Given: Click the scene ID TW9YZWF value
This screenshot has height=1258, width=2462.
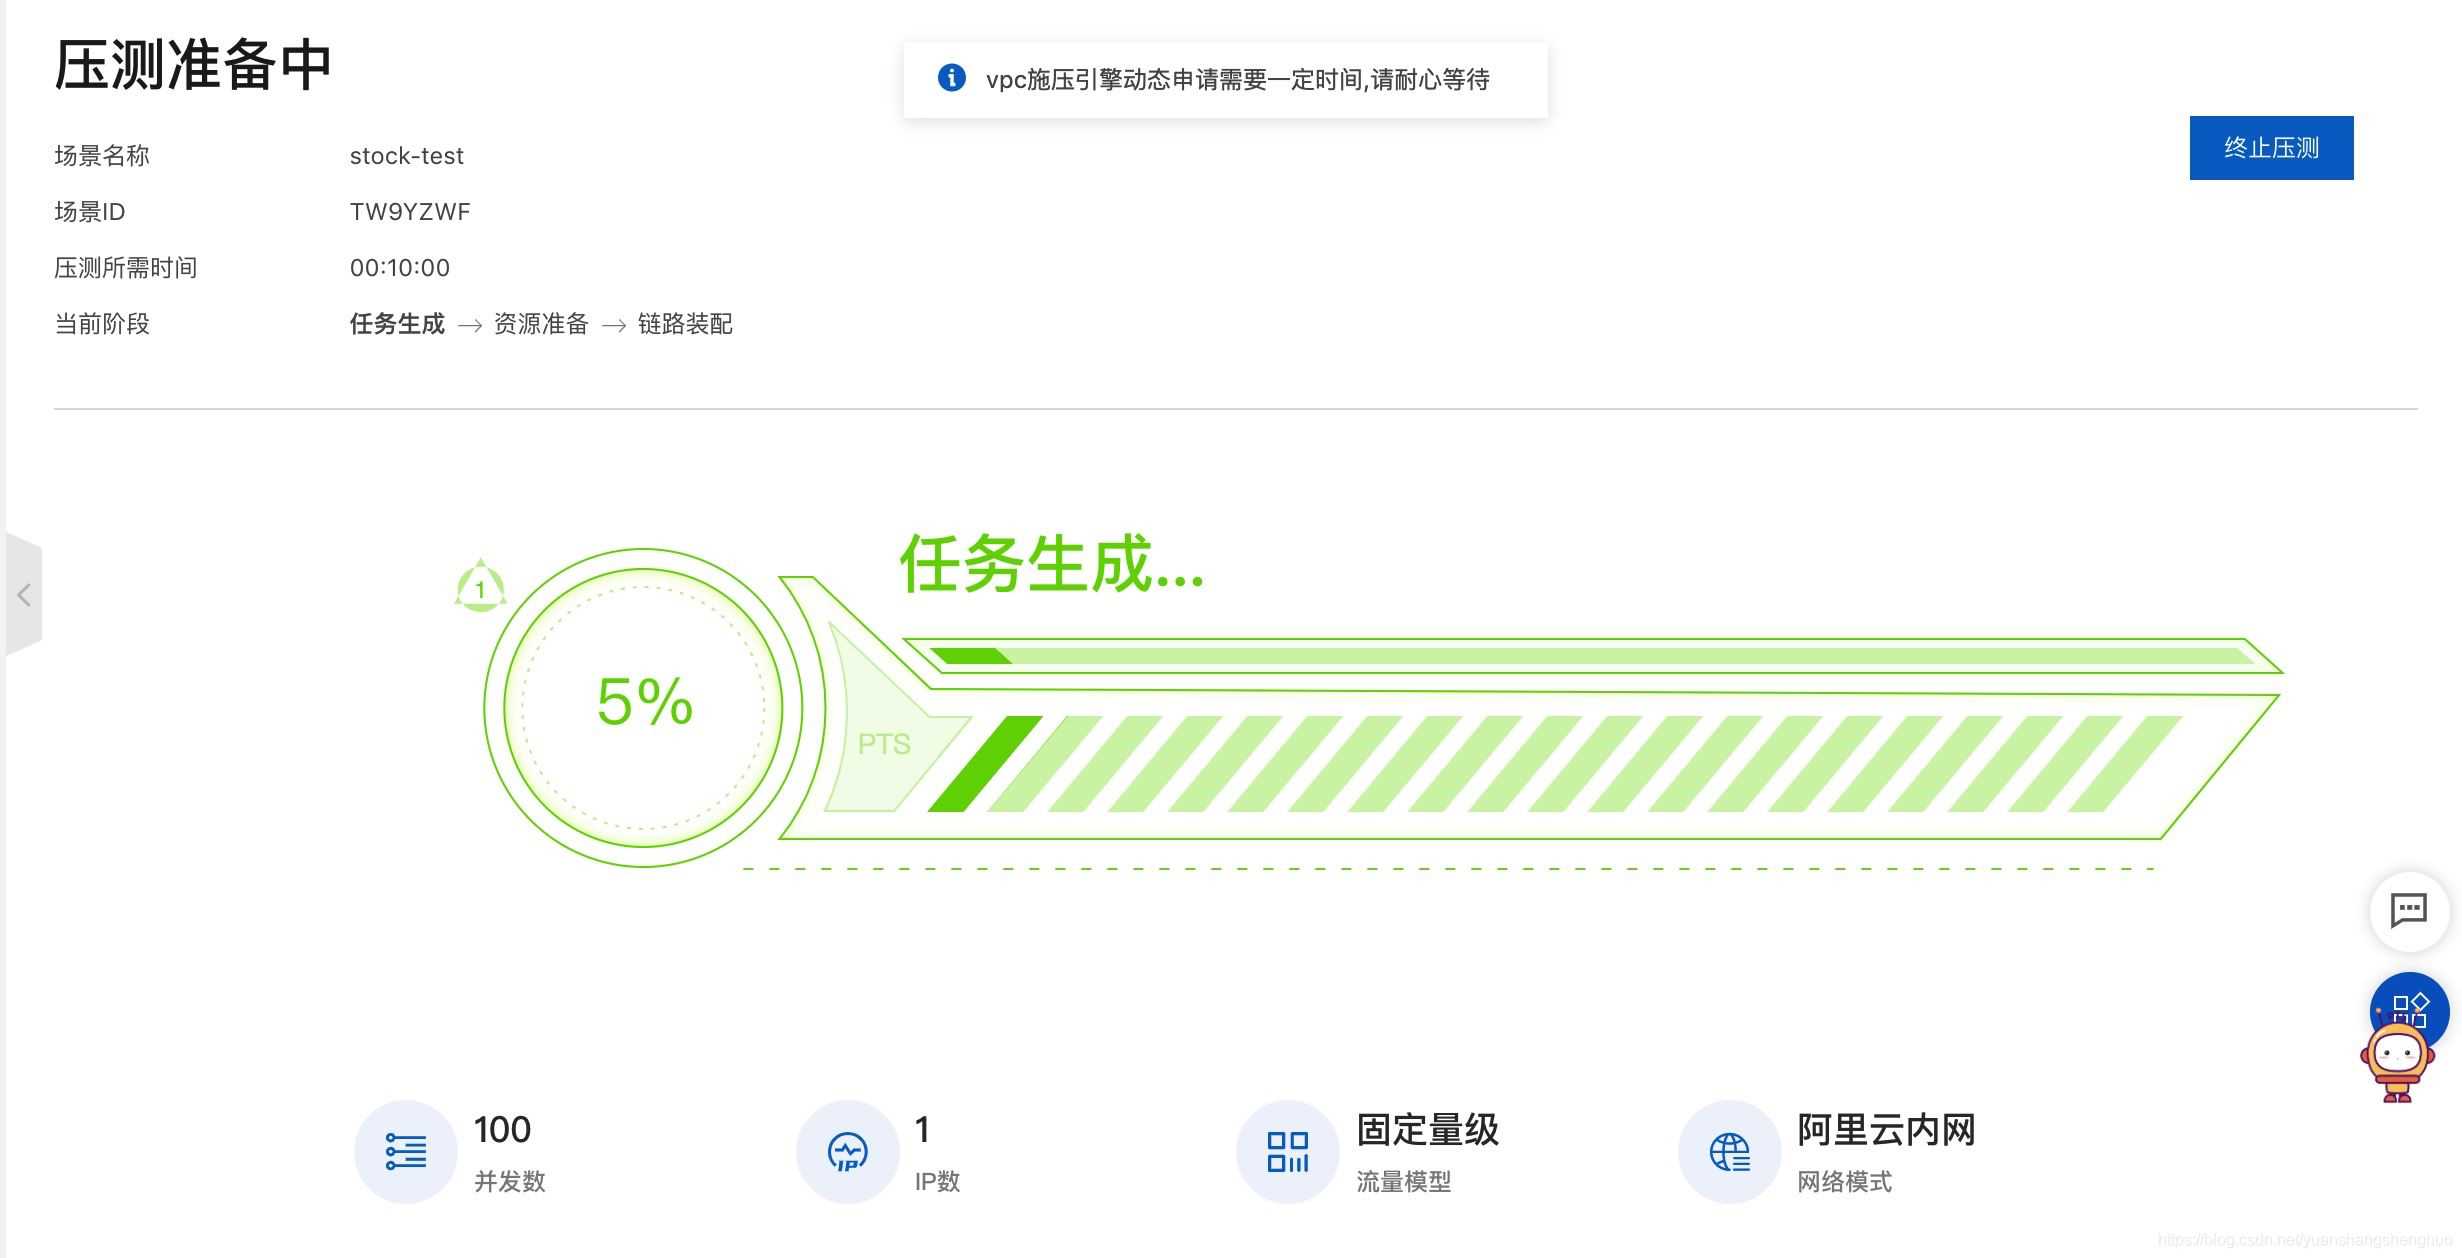Looking at the screenshot, I should pyautogui.click(x=410, y=211).
